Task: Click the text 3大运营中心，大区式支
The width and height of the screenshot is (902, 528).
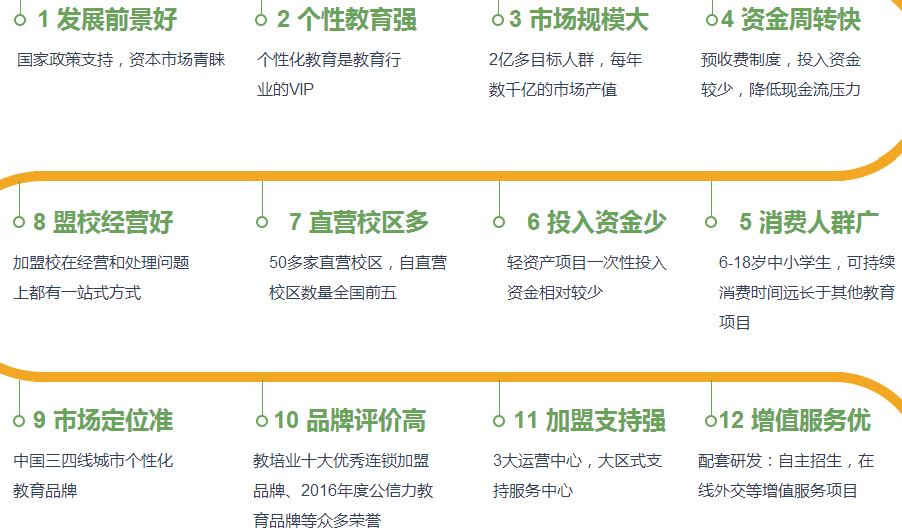Action: click(x=577, y=461)
